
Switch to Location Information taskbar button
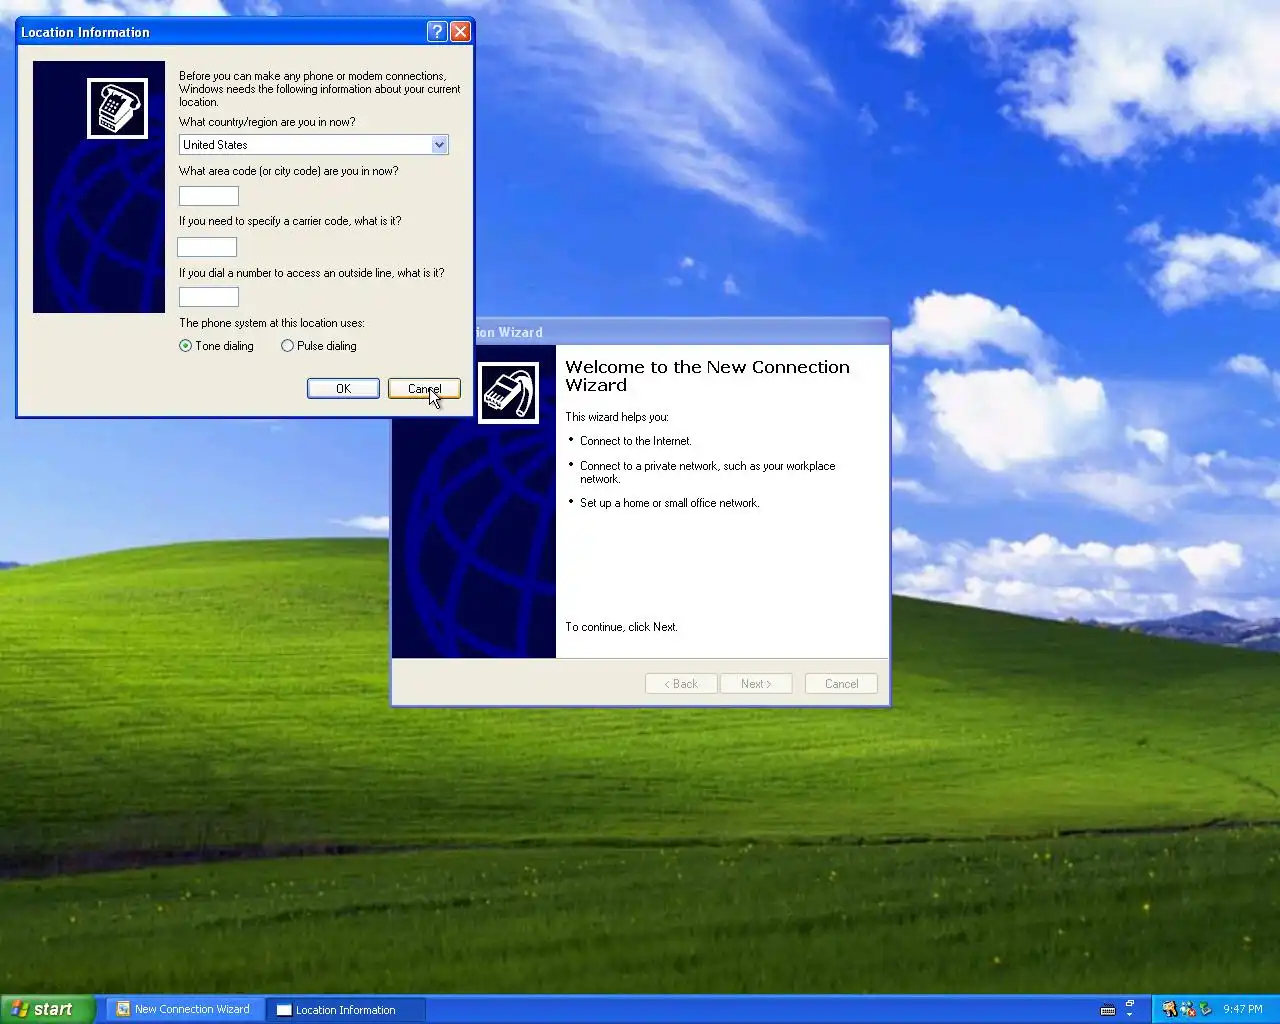coord(347,1010)
